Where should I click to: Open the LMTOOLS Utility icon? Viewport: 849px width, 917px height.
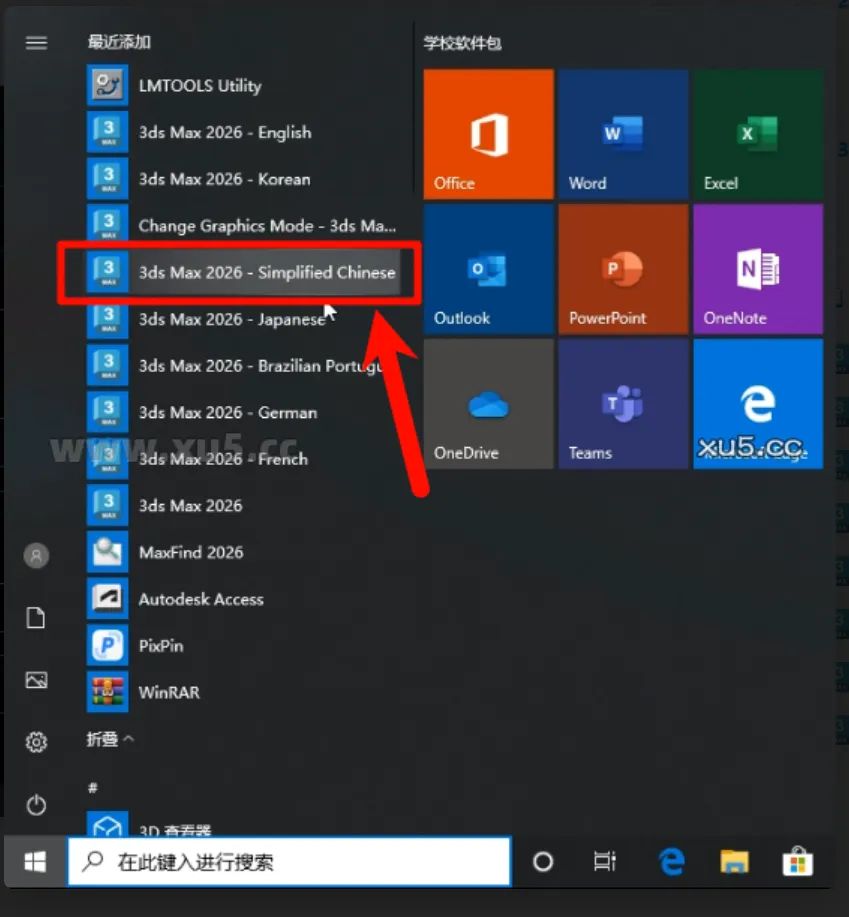click(108, 85)
